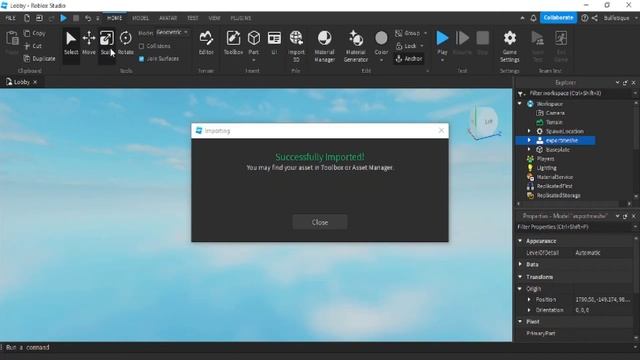Open the Material Manager
The width and height of the screenshot is (640, 360).
click(324, 46)
